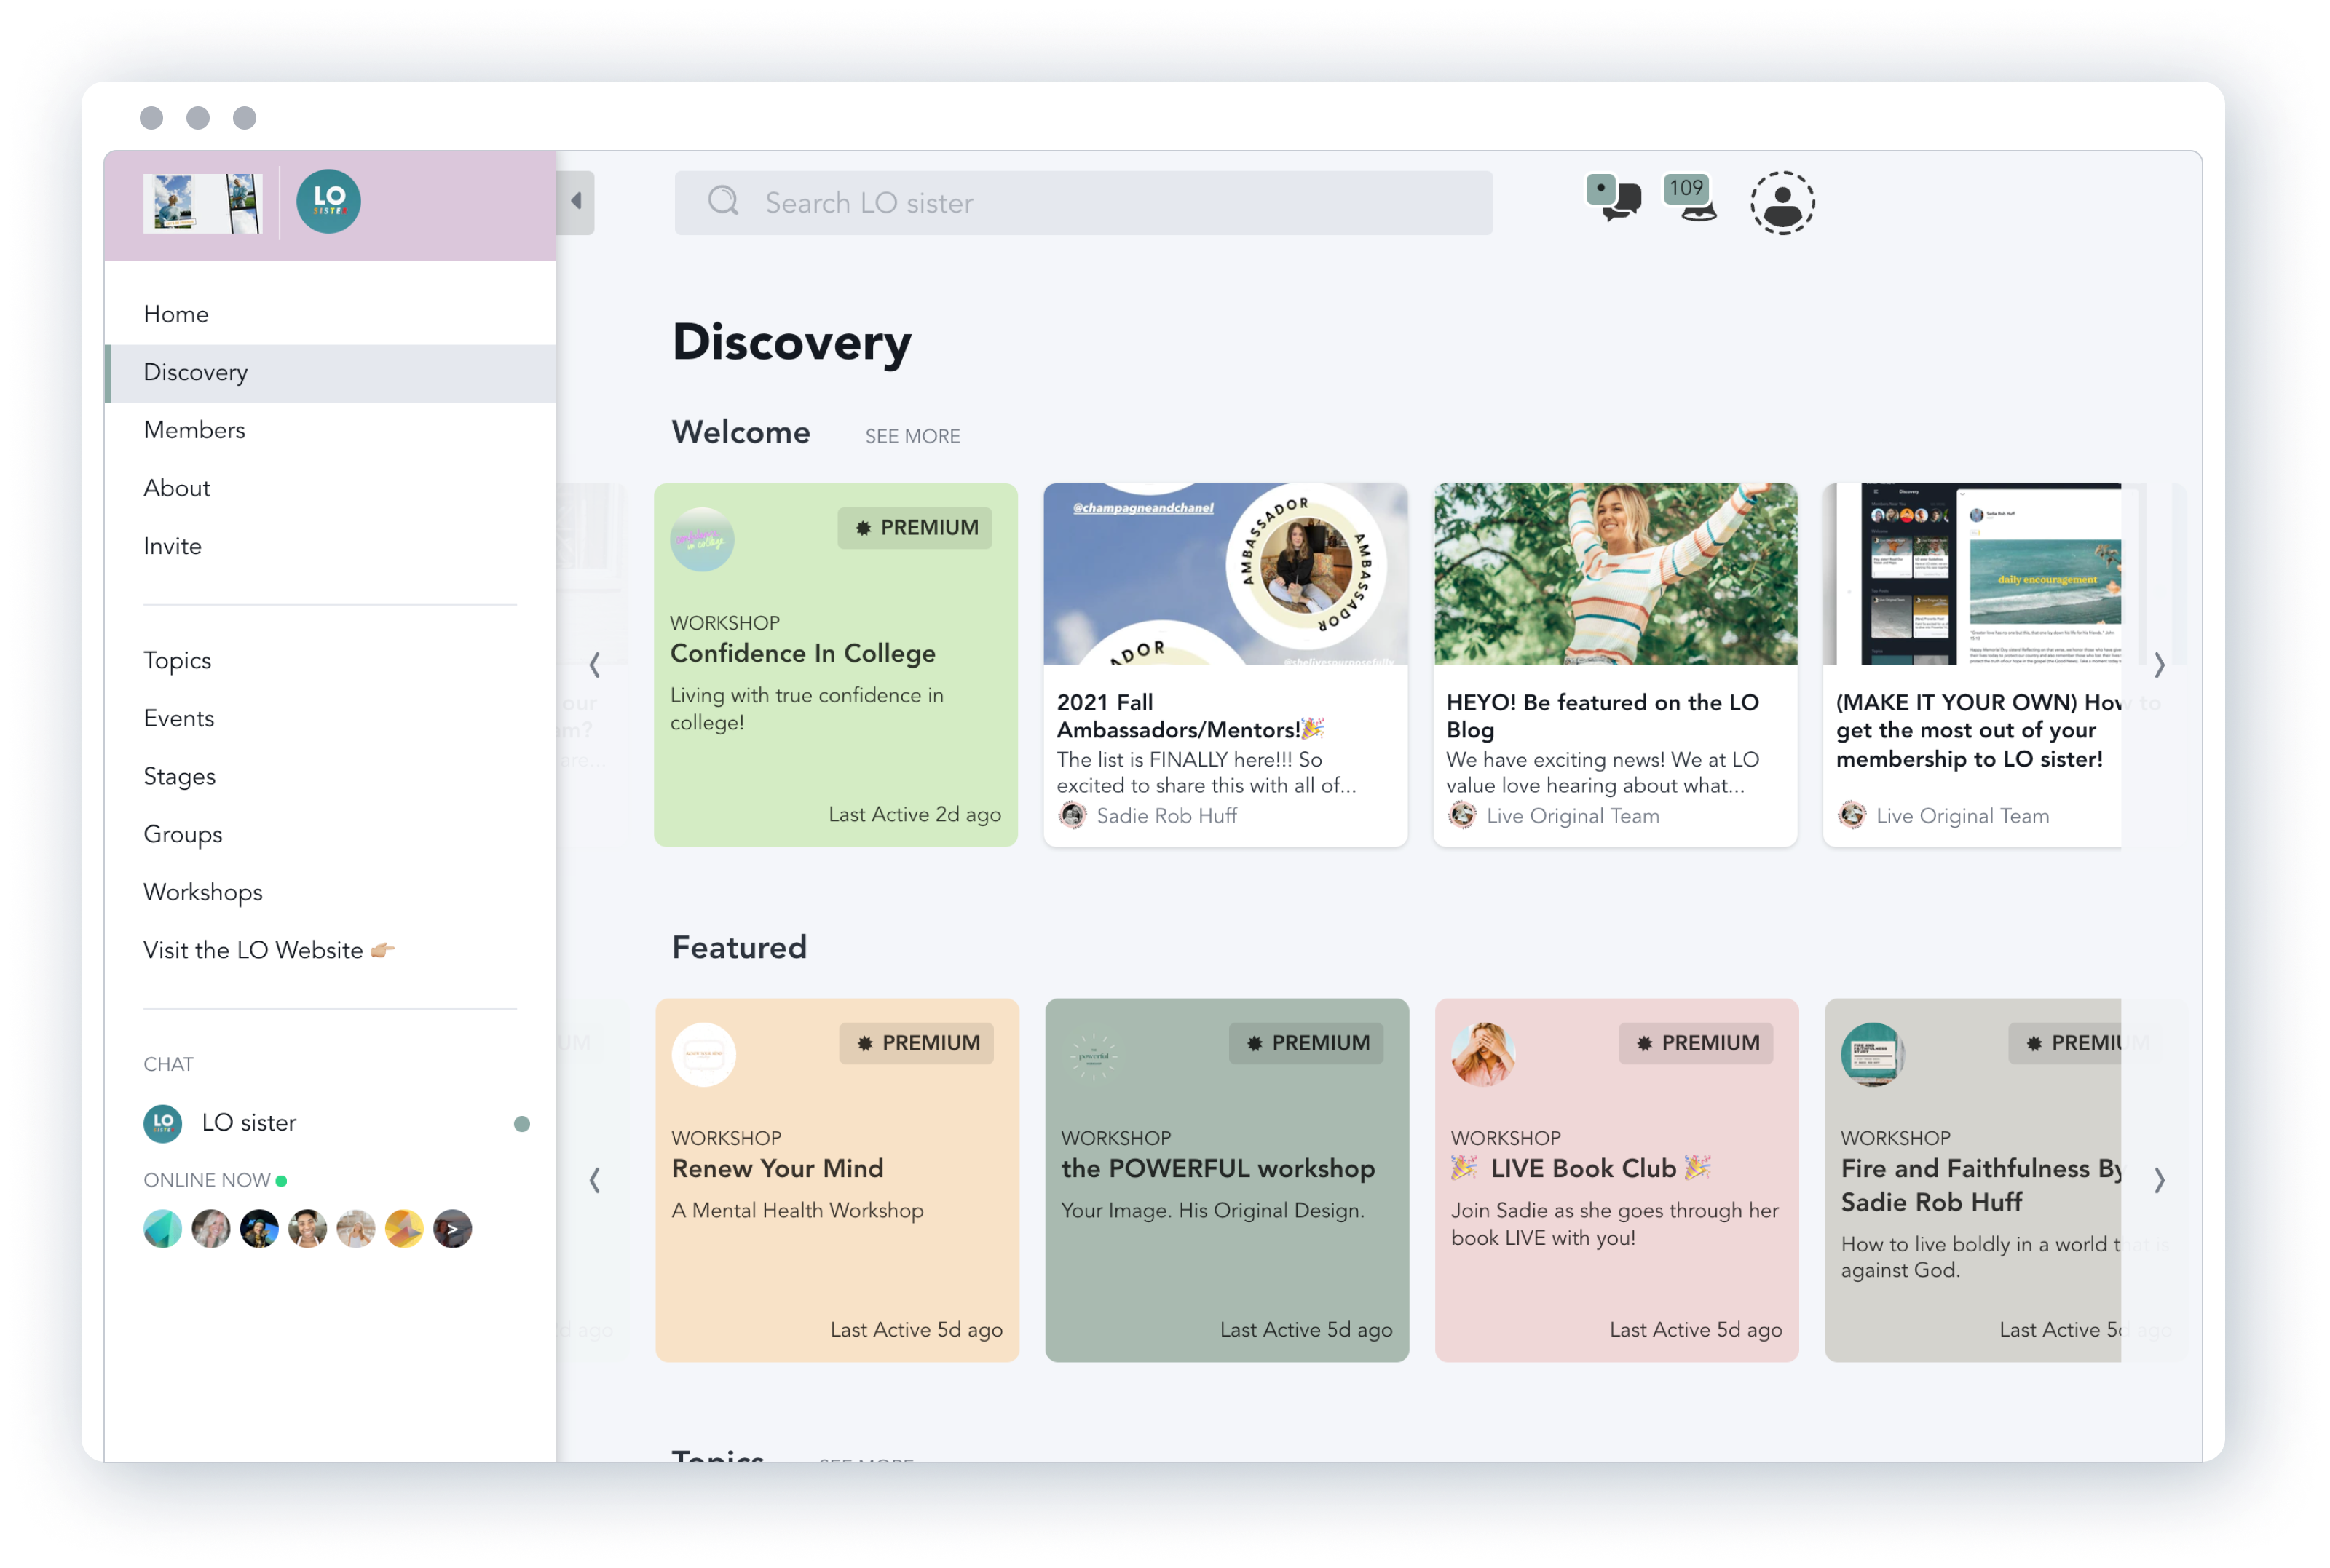Open the profile avatar icon

point(1782,202)
